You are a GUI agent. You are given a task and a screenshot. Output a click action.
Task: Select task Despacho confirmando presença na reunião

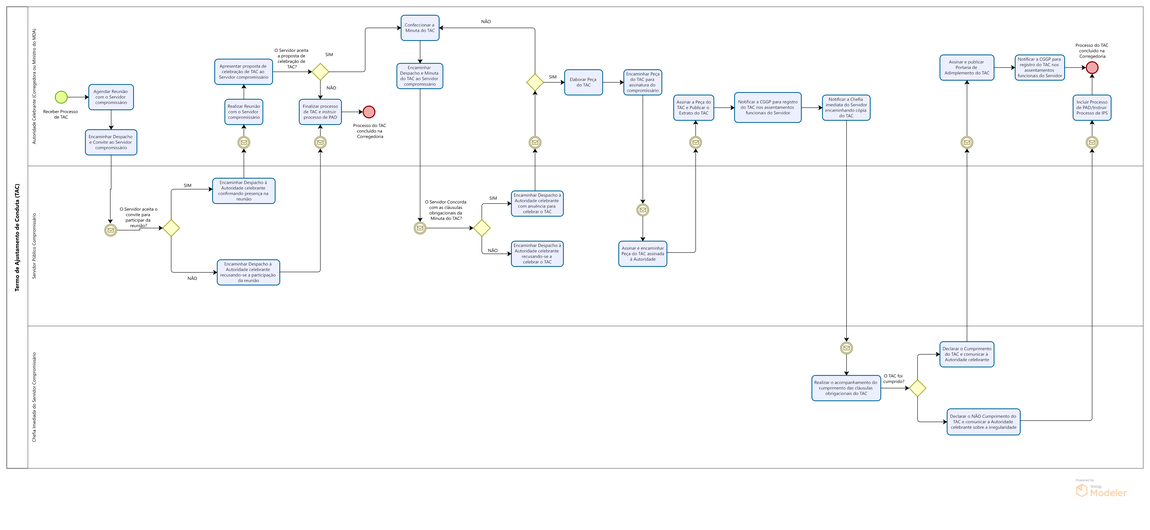244,190
